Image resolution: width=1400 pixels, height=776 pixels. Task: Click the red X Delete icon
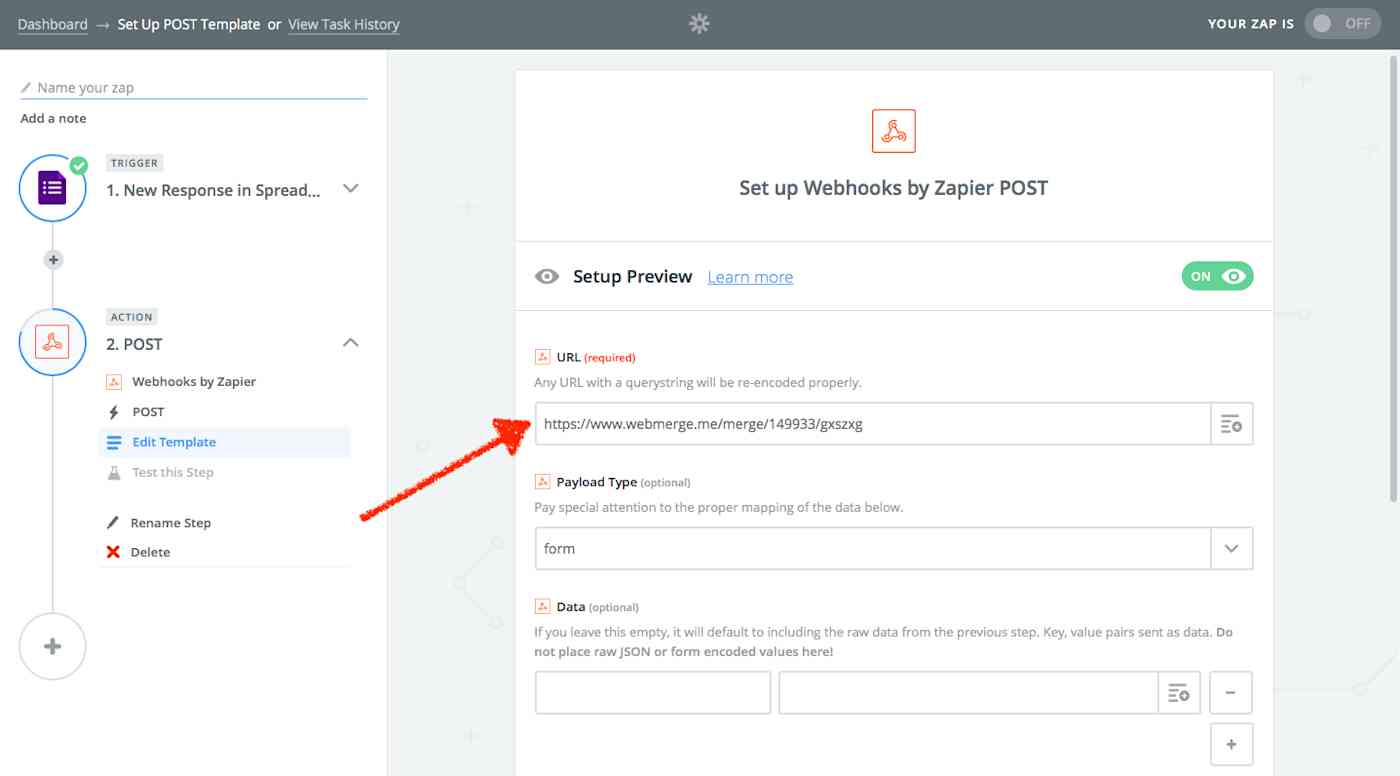[x=113, y=551]
